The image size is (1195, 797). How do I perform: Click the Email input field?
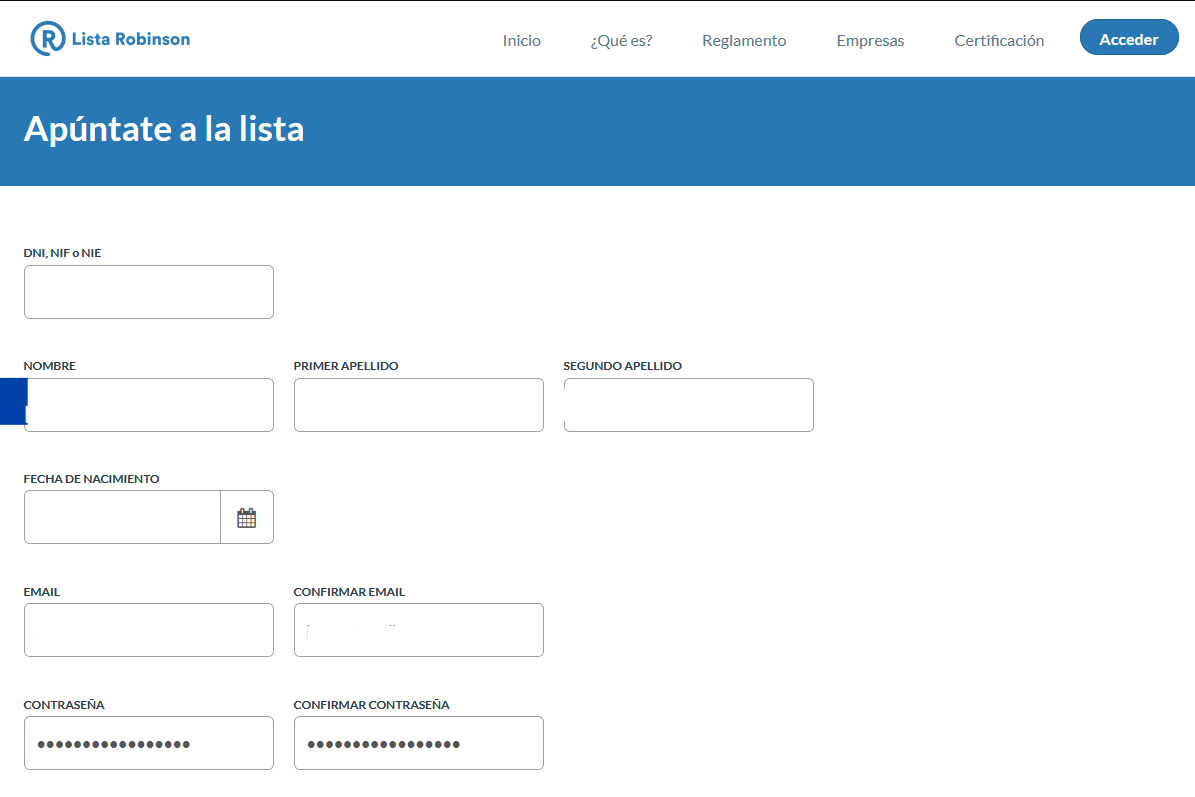point(149,631)
